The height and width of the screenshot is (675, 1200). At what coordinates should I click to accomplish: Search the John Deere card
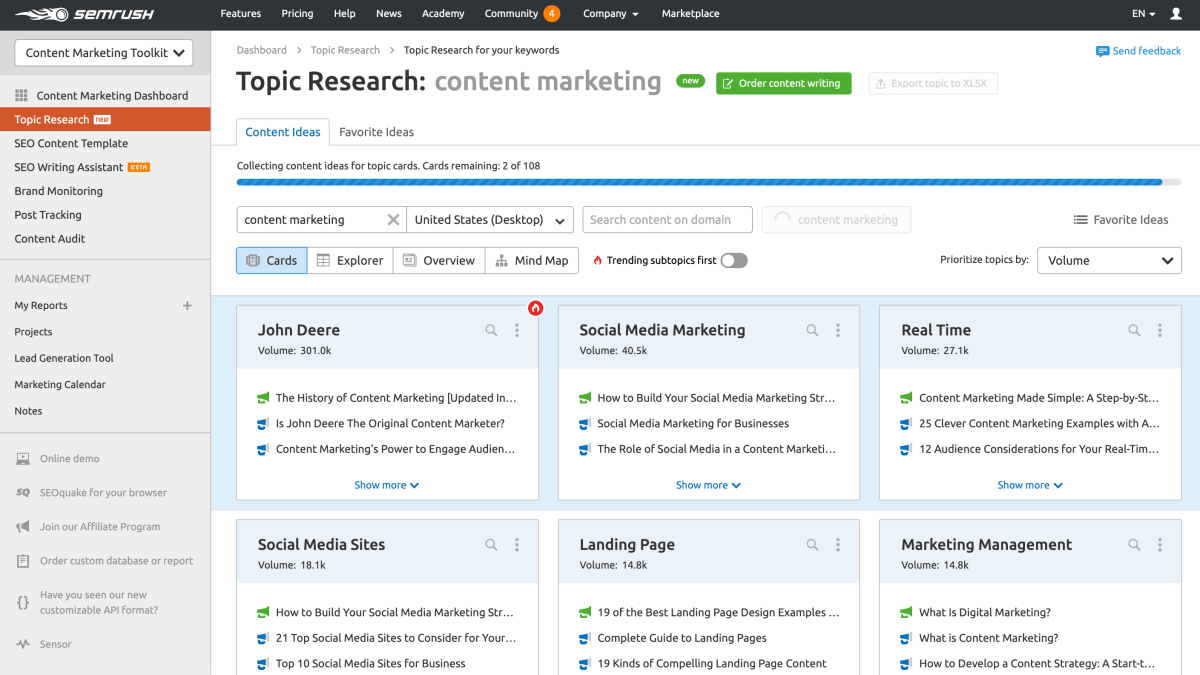[x=491, y=330]
